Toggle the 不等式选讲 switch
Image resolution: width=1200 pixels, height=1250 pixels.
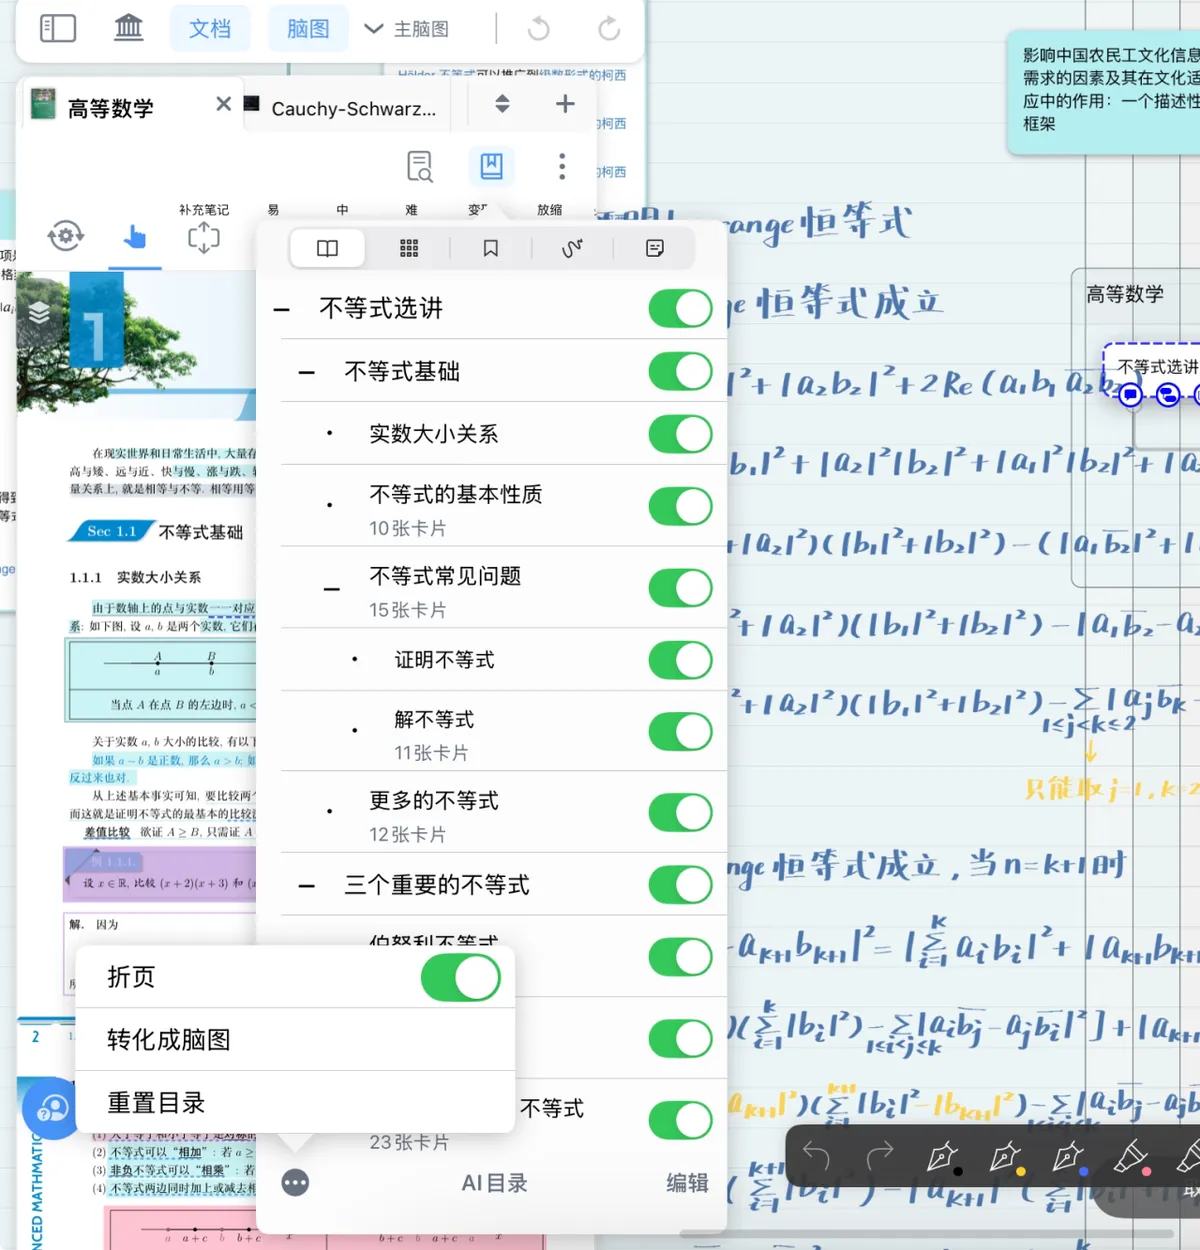coord(680,308)
